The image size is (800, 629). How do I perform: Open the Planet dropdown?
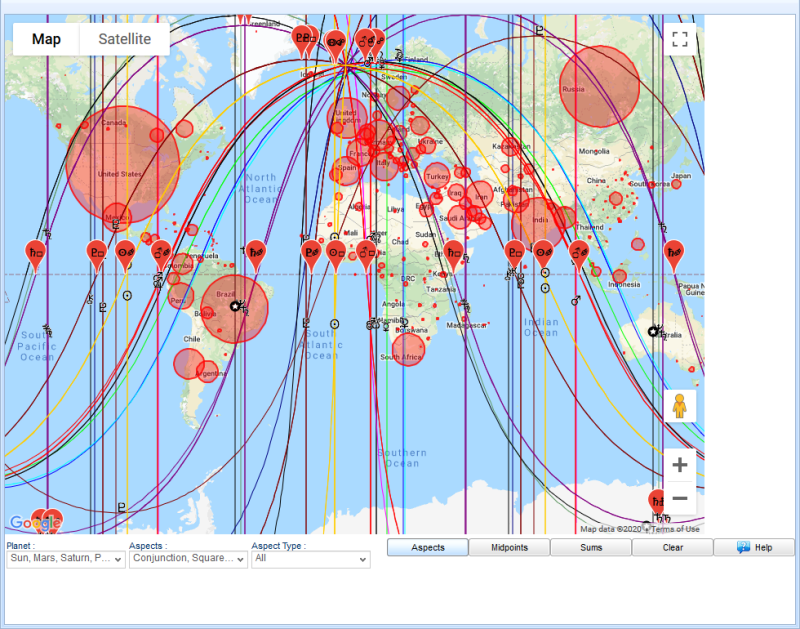point(66,559)
